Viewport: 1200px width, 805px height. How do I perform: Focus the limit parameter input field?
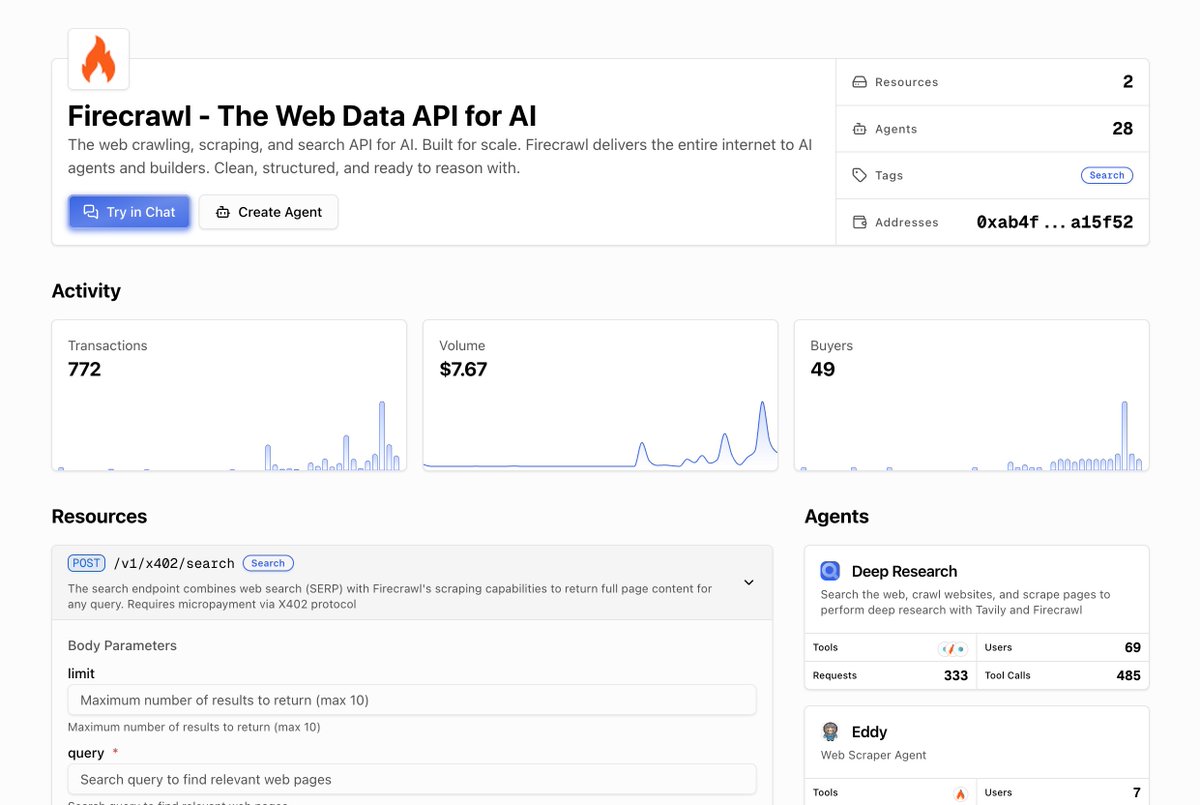click(x=412, y=700)
